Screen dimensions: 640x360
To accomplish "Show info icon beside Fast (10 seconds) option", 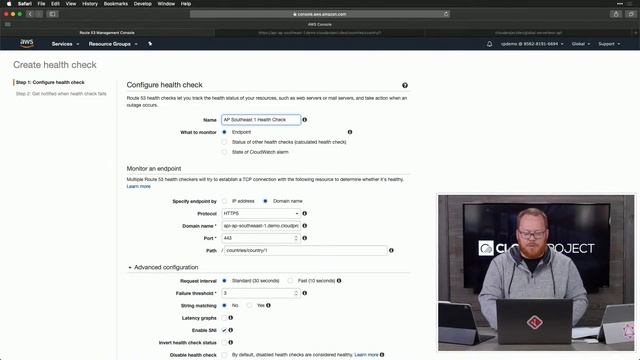I will click(x=339, y=280).
